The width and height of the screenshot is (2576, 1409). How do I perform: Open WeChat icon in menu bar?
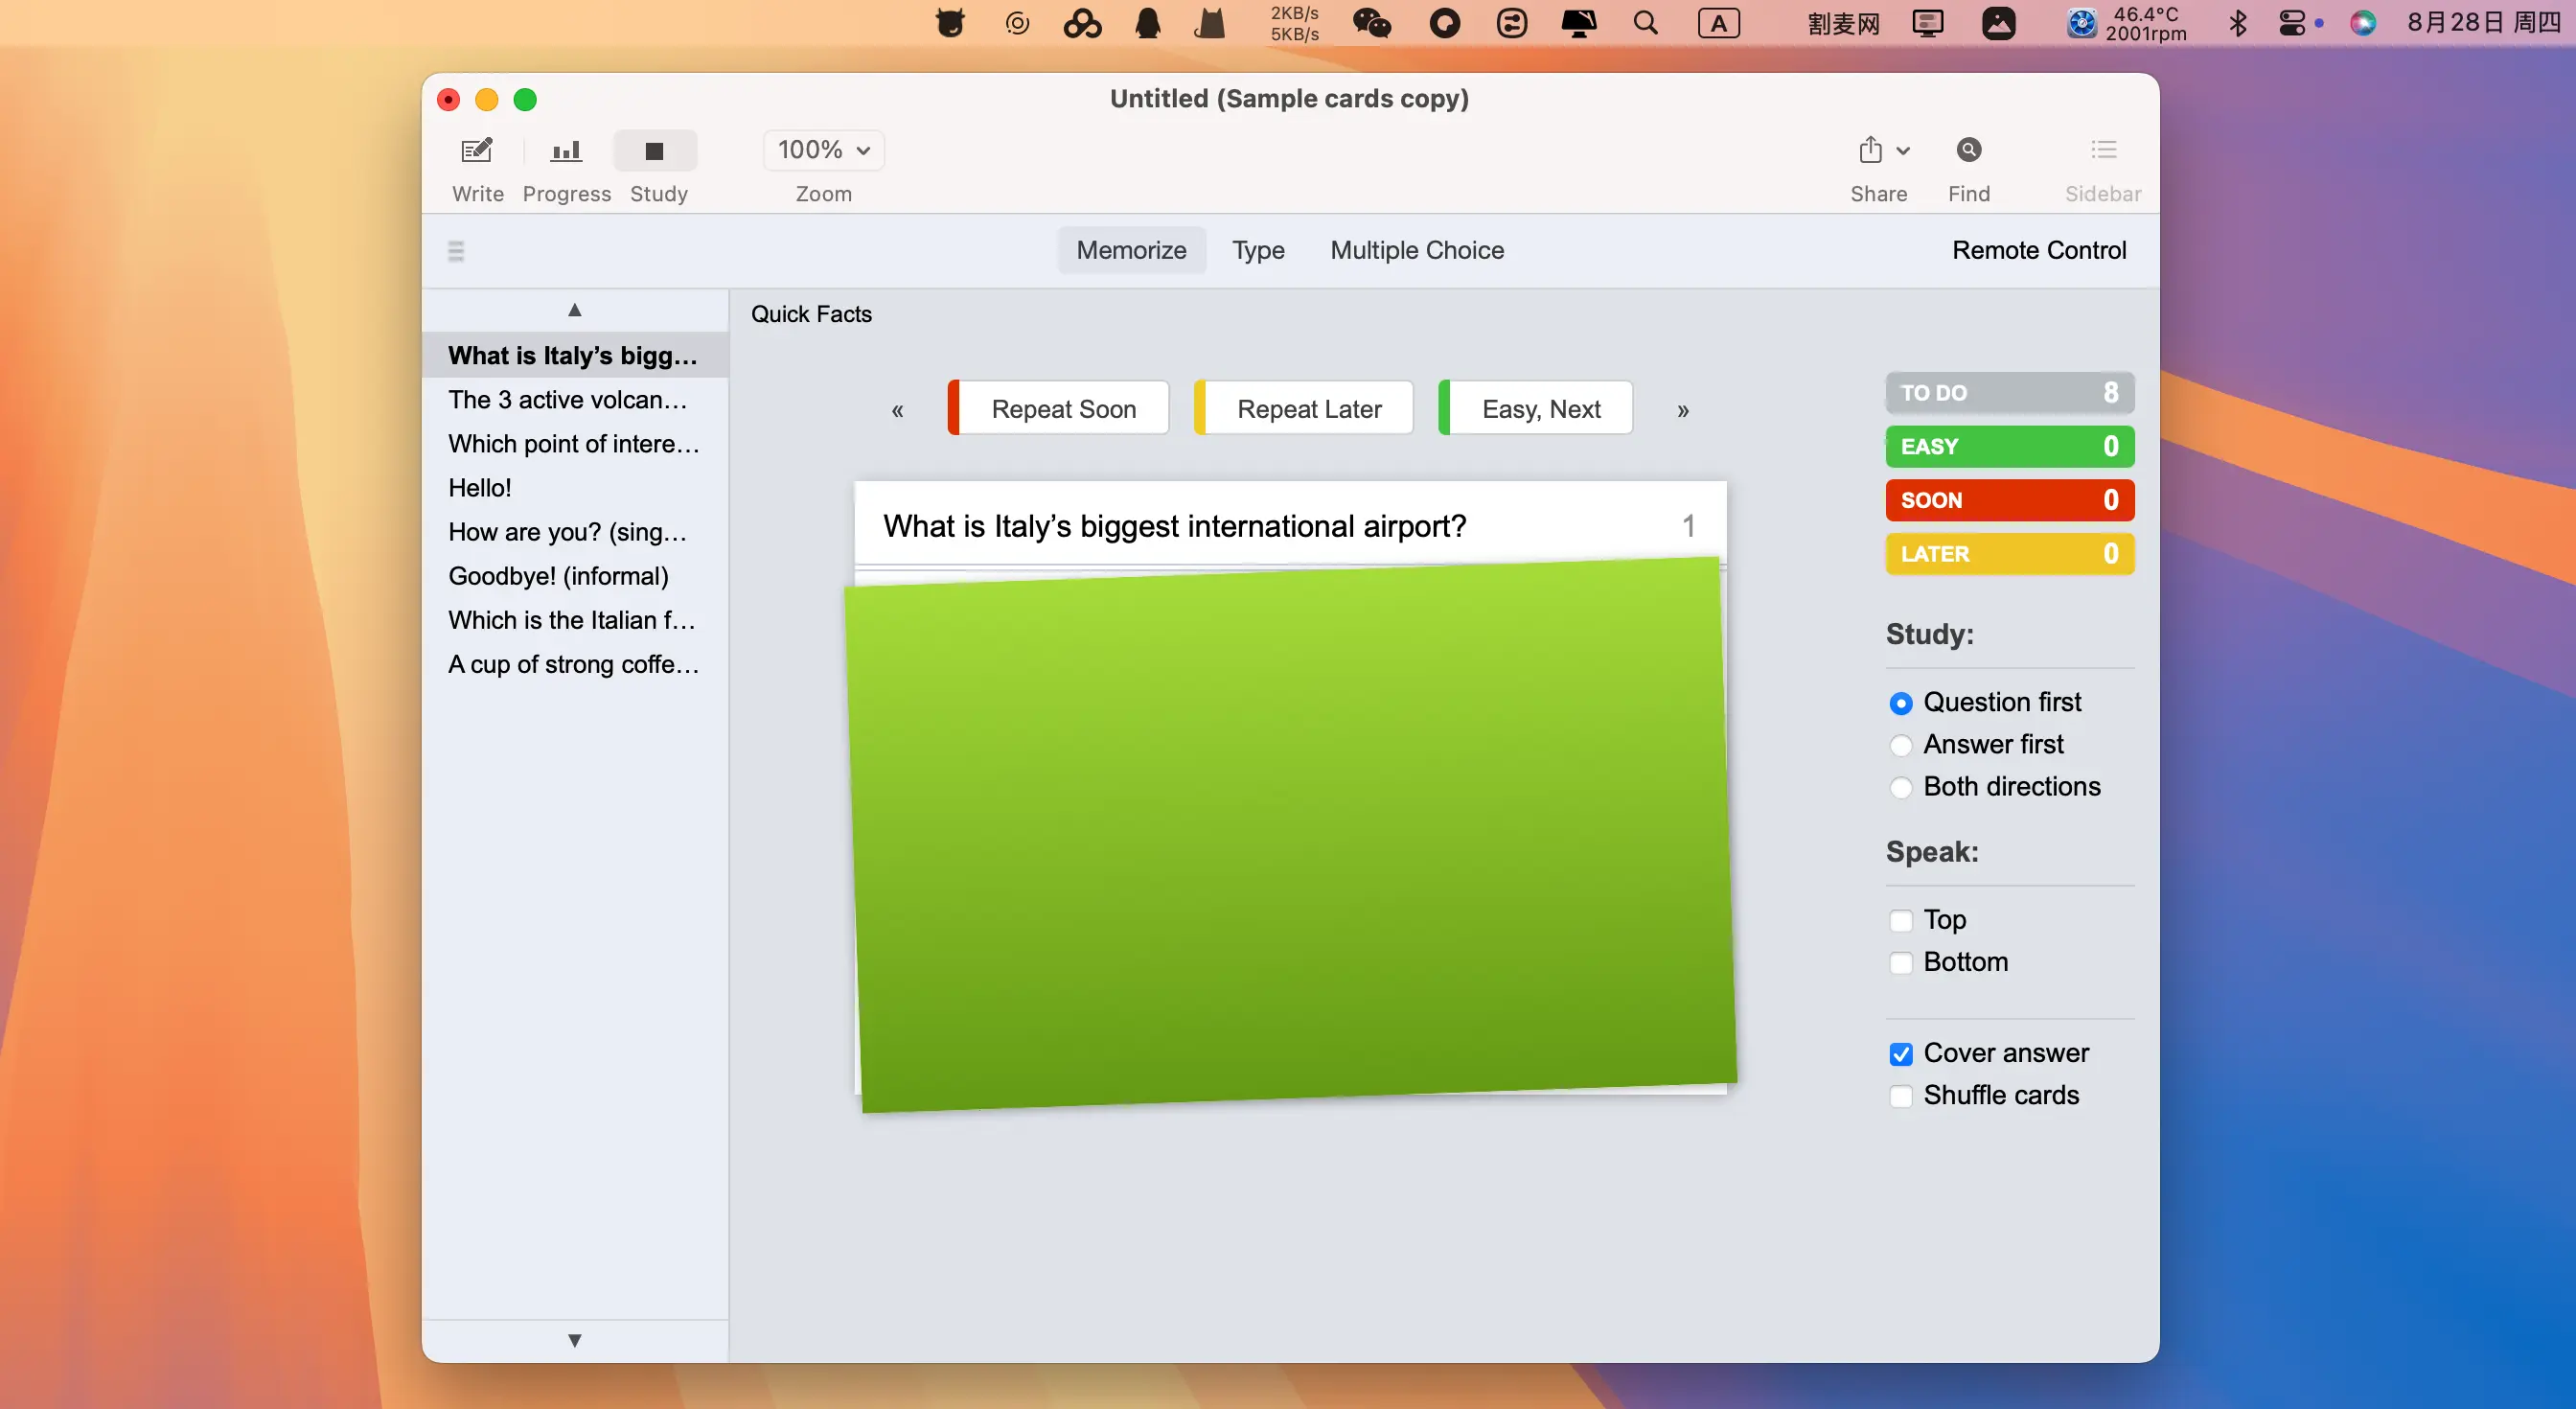[x=1372, y=23]
